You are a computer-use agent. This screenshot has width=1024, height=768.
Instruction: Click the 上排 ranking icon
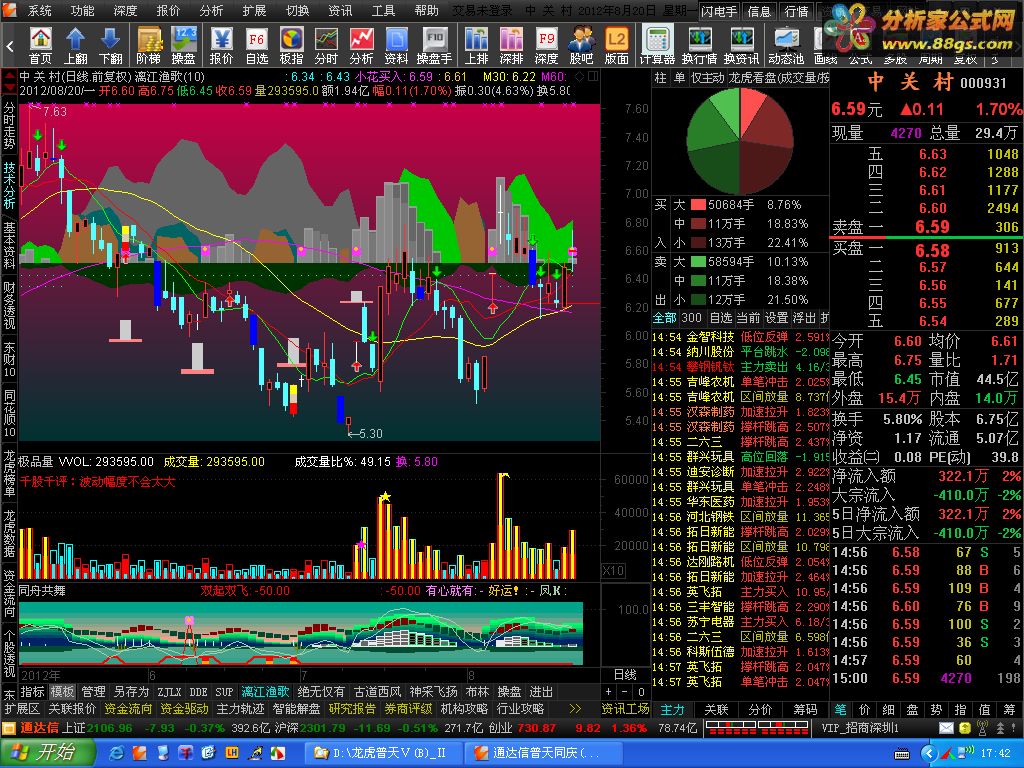[x=477, y=45]
